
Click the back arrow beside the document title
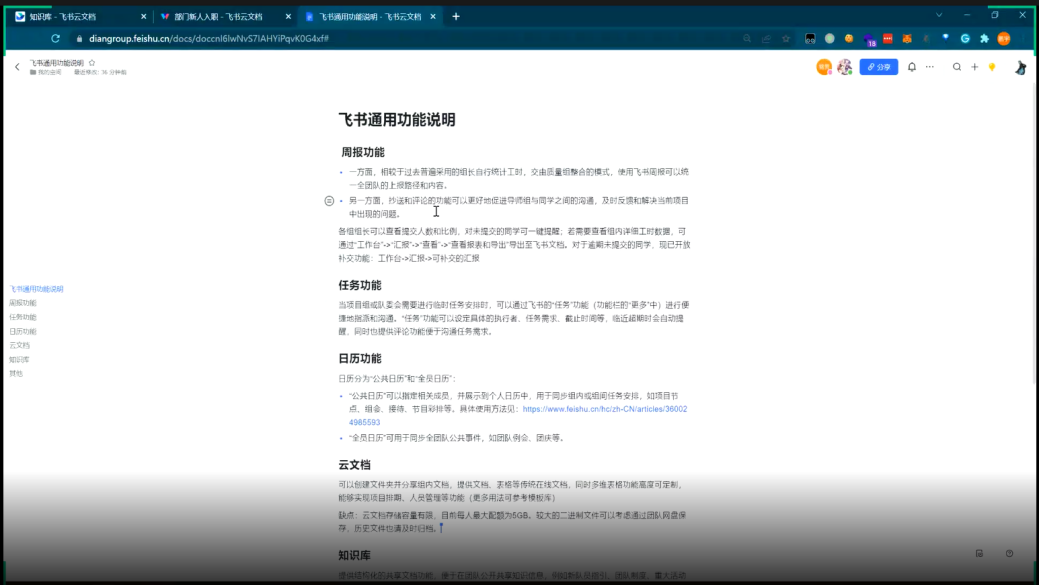17,67
